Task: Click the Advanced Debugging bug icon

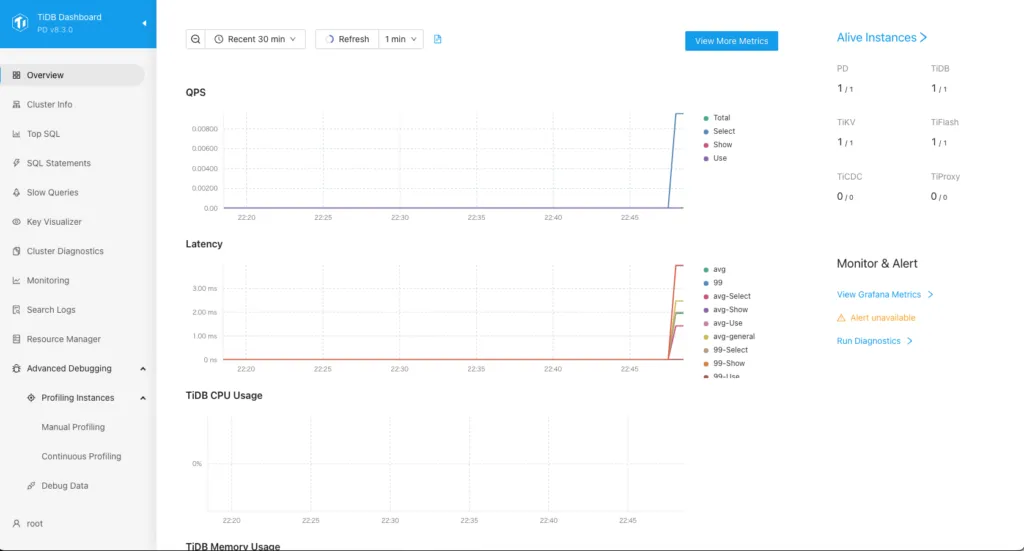Action: coord(16,368)
